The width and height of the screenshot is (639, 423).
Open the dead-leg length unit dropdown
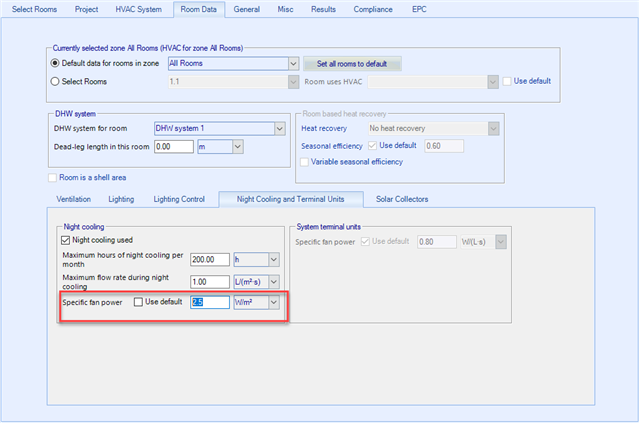[x=237, y=146]
